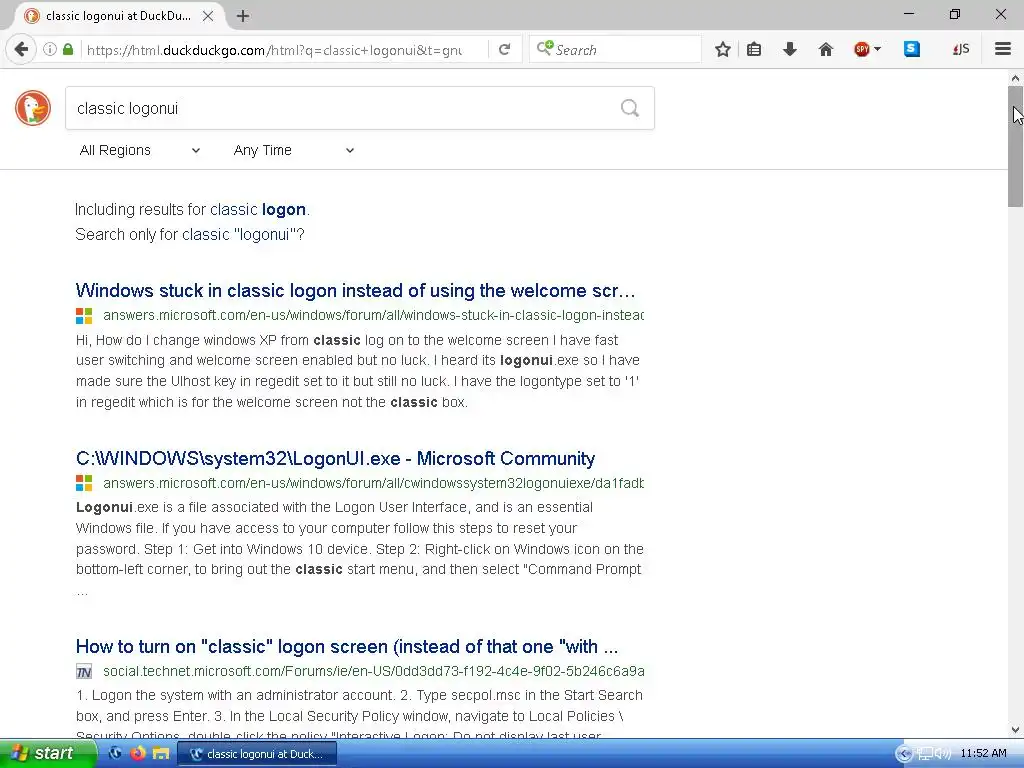1024x768 pixels.
Task: Open the downloads arrow icon
Action: pyautogui.click(x=790, y=49)
